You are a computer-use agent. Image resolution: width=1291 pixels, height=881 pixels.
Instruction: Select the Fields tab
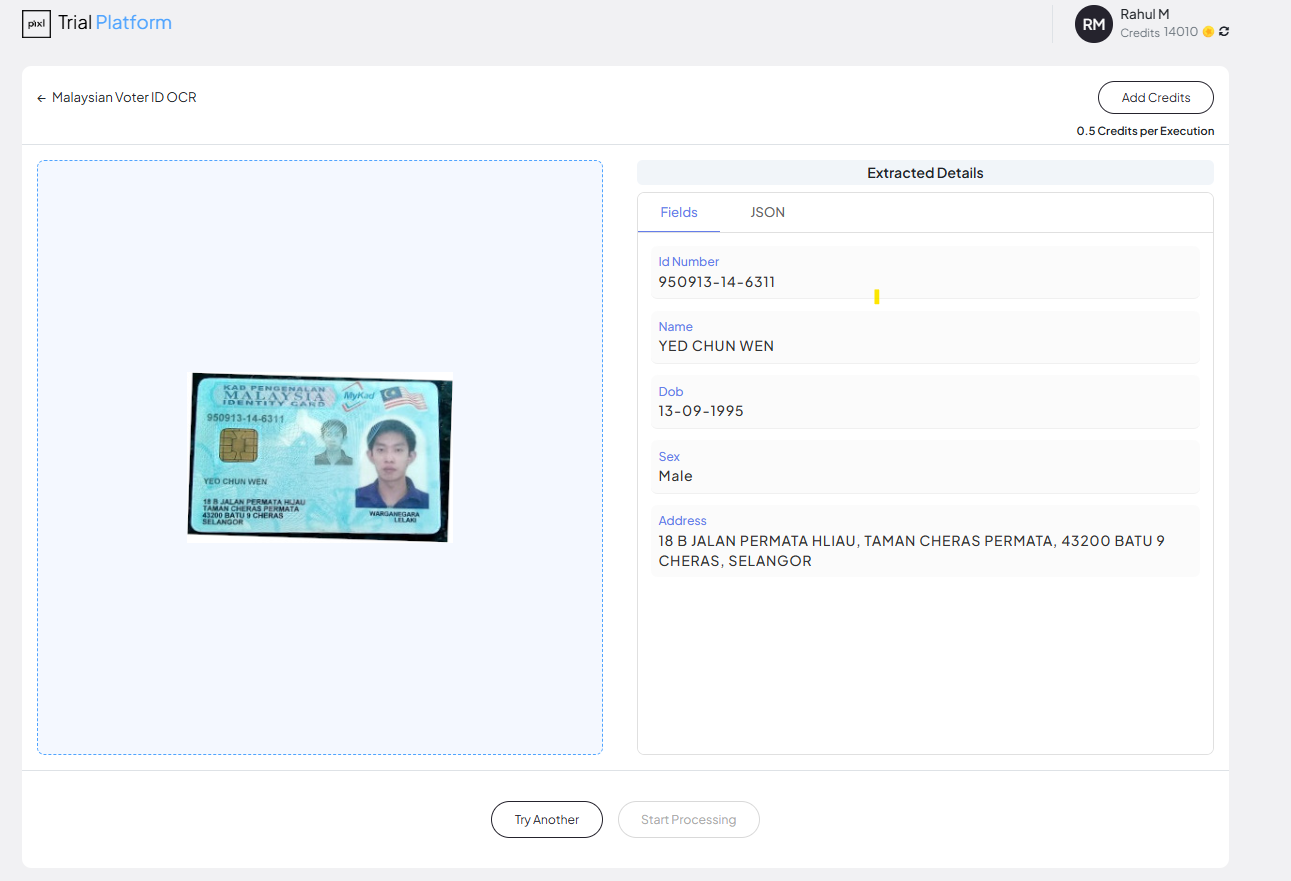tap(679, 212)
